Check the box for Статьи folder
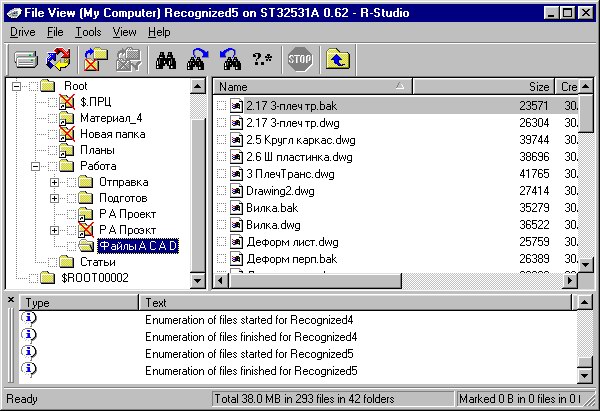 [51, 262]
